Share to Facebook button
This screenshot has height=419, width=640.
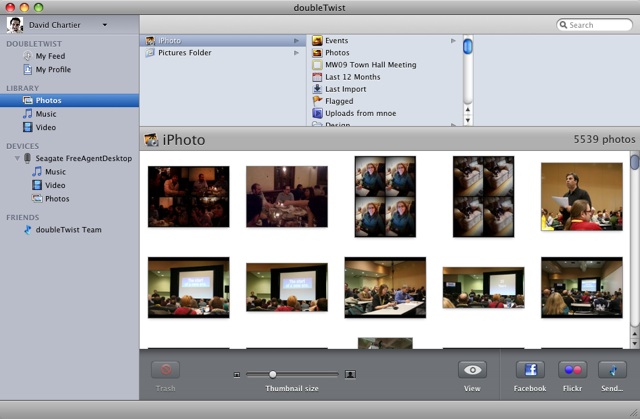click(x=530, y=370)
